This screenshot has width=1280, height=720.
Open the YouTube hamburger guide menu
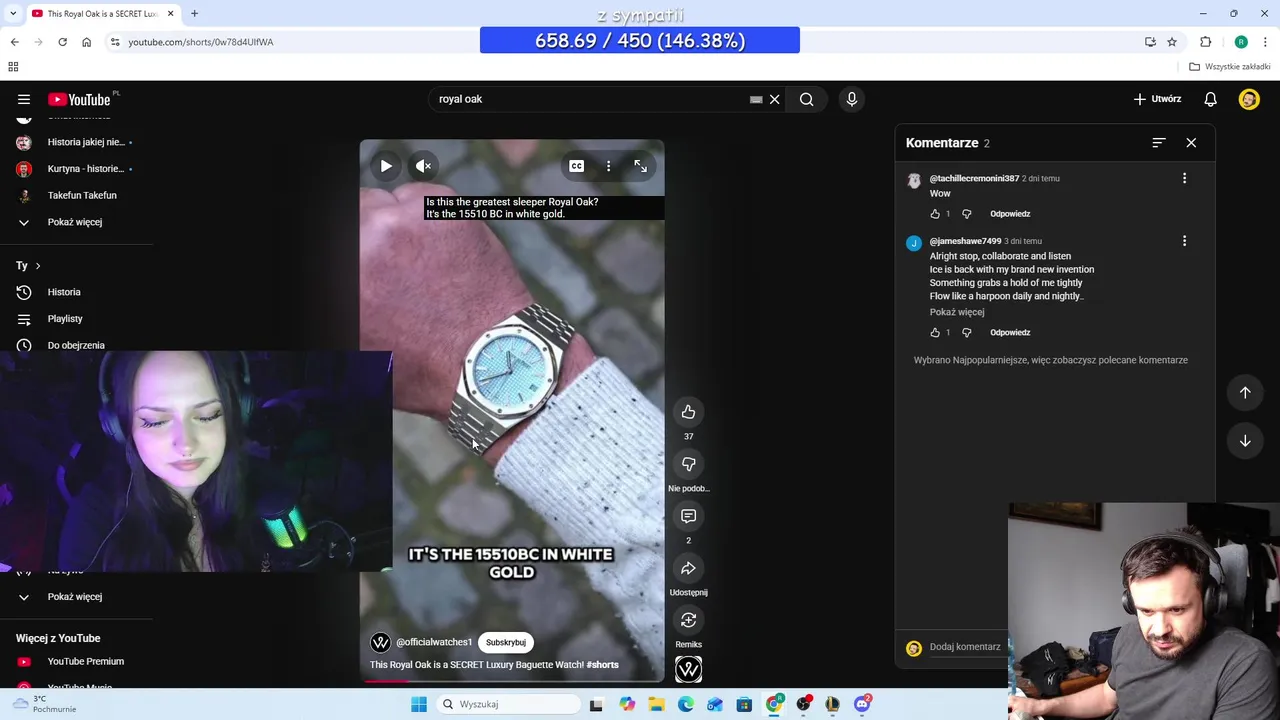[23, 99]
